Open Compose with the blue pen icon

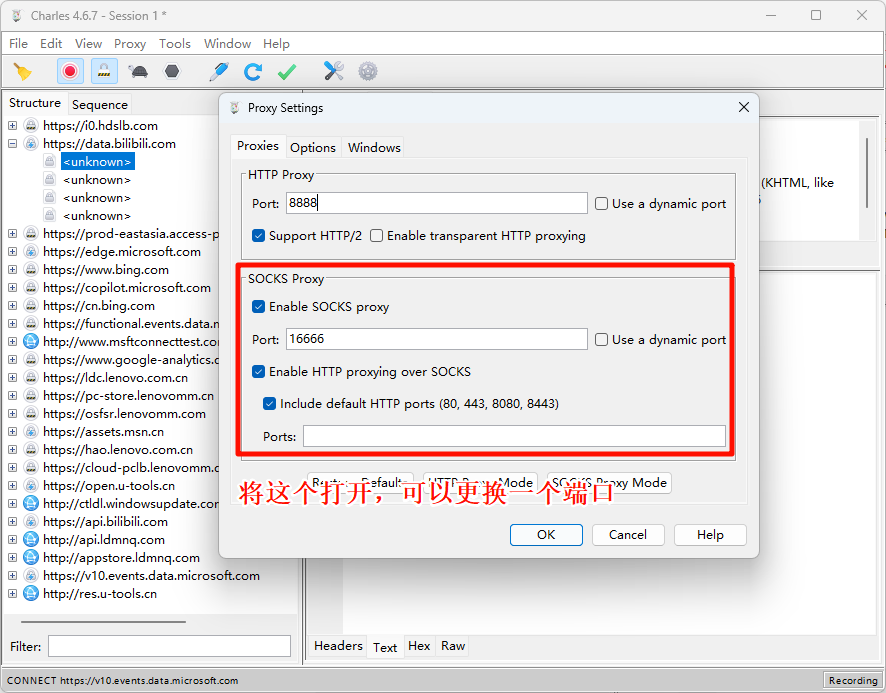[218, 71]
